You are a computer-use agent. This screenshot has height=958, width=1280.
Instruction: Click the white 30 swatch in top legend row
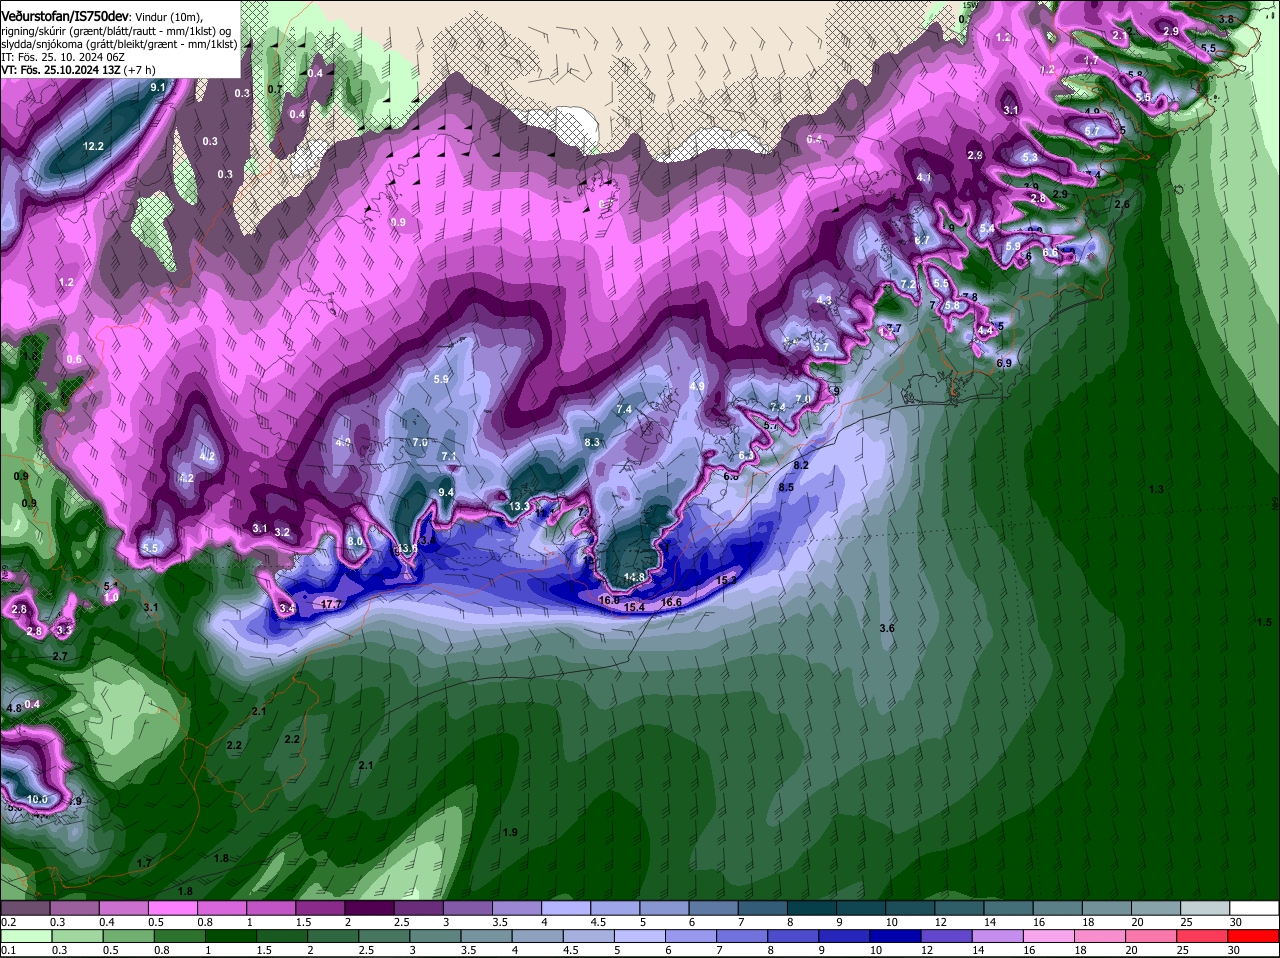pyautogui.click(x=1255, y=907)
